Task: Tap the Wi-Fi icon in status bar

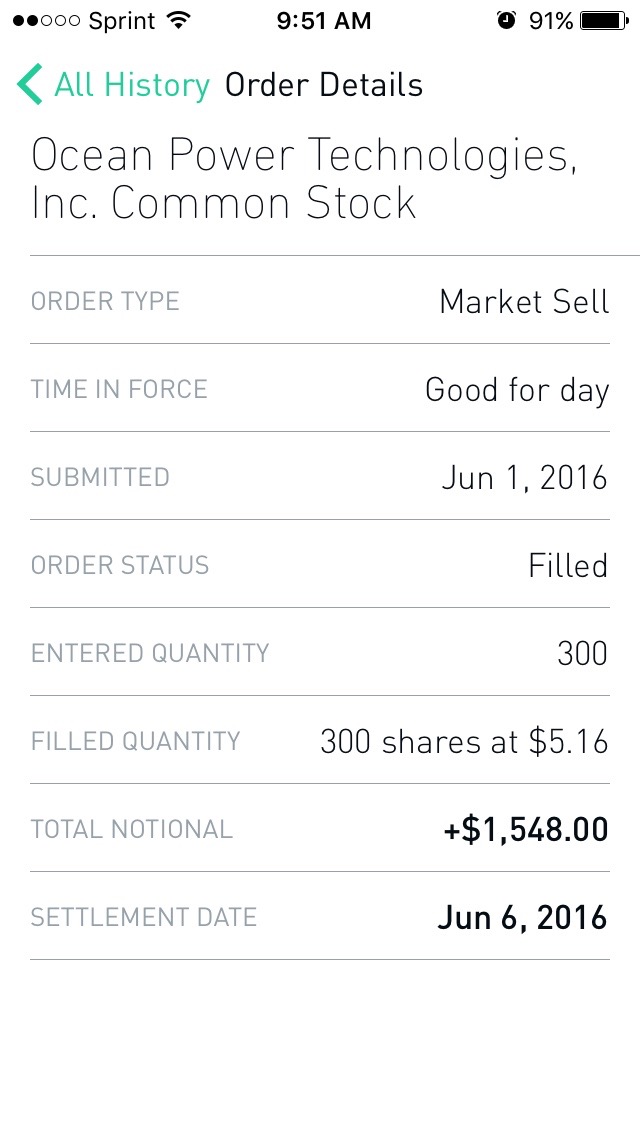Action: point(179,21)
